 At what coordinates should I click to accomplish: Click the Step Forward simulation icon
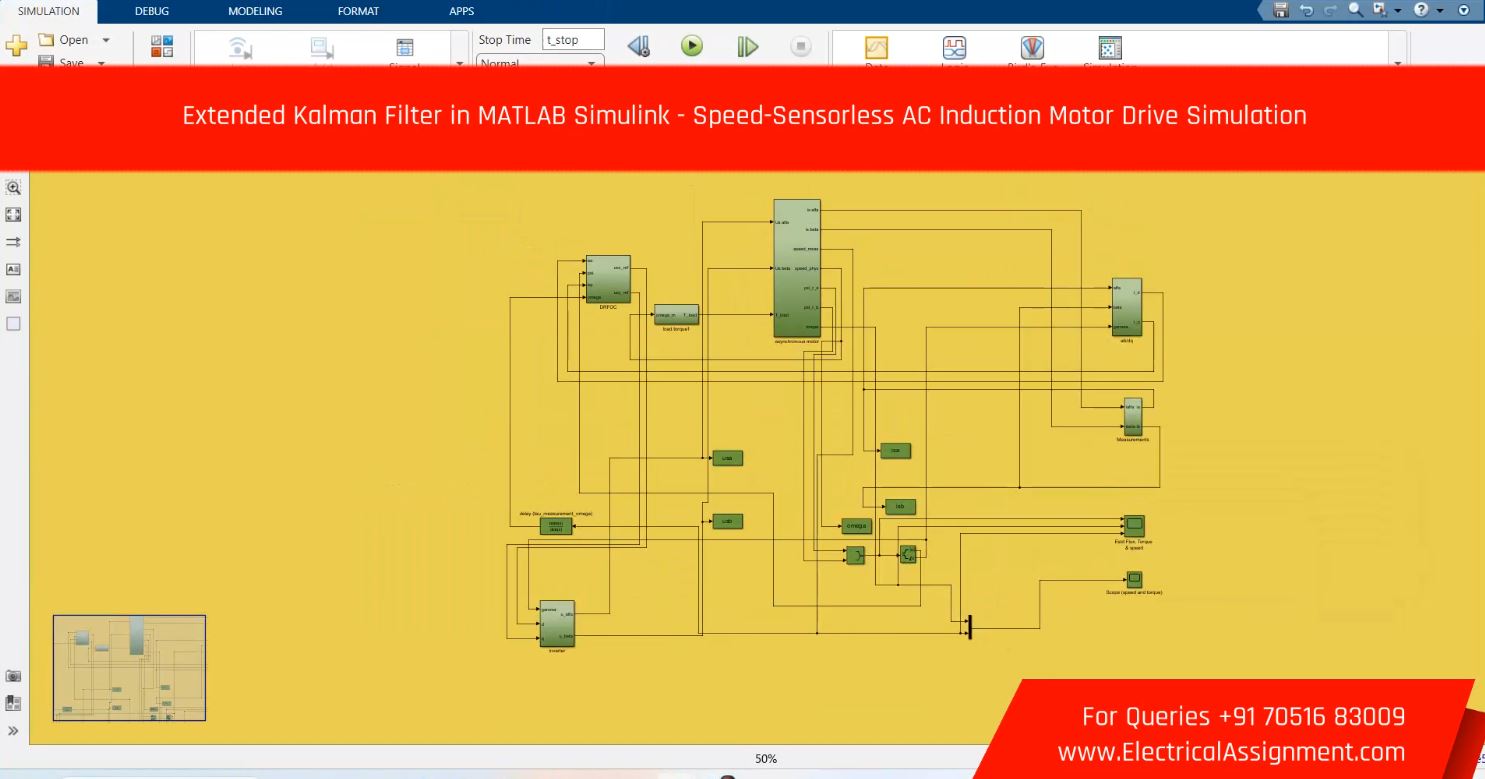tap(747, 46)
